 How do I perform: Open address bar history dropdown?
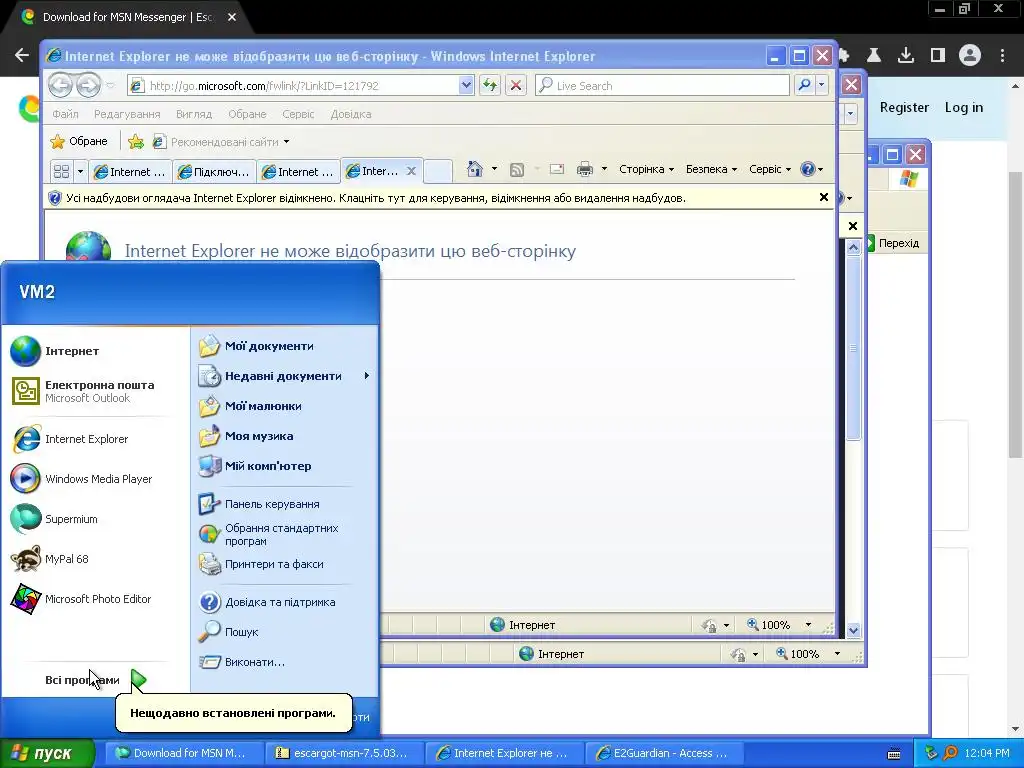pyautogui.click(x=466, y=86)
